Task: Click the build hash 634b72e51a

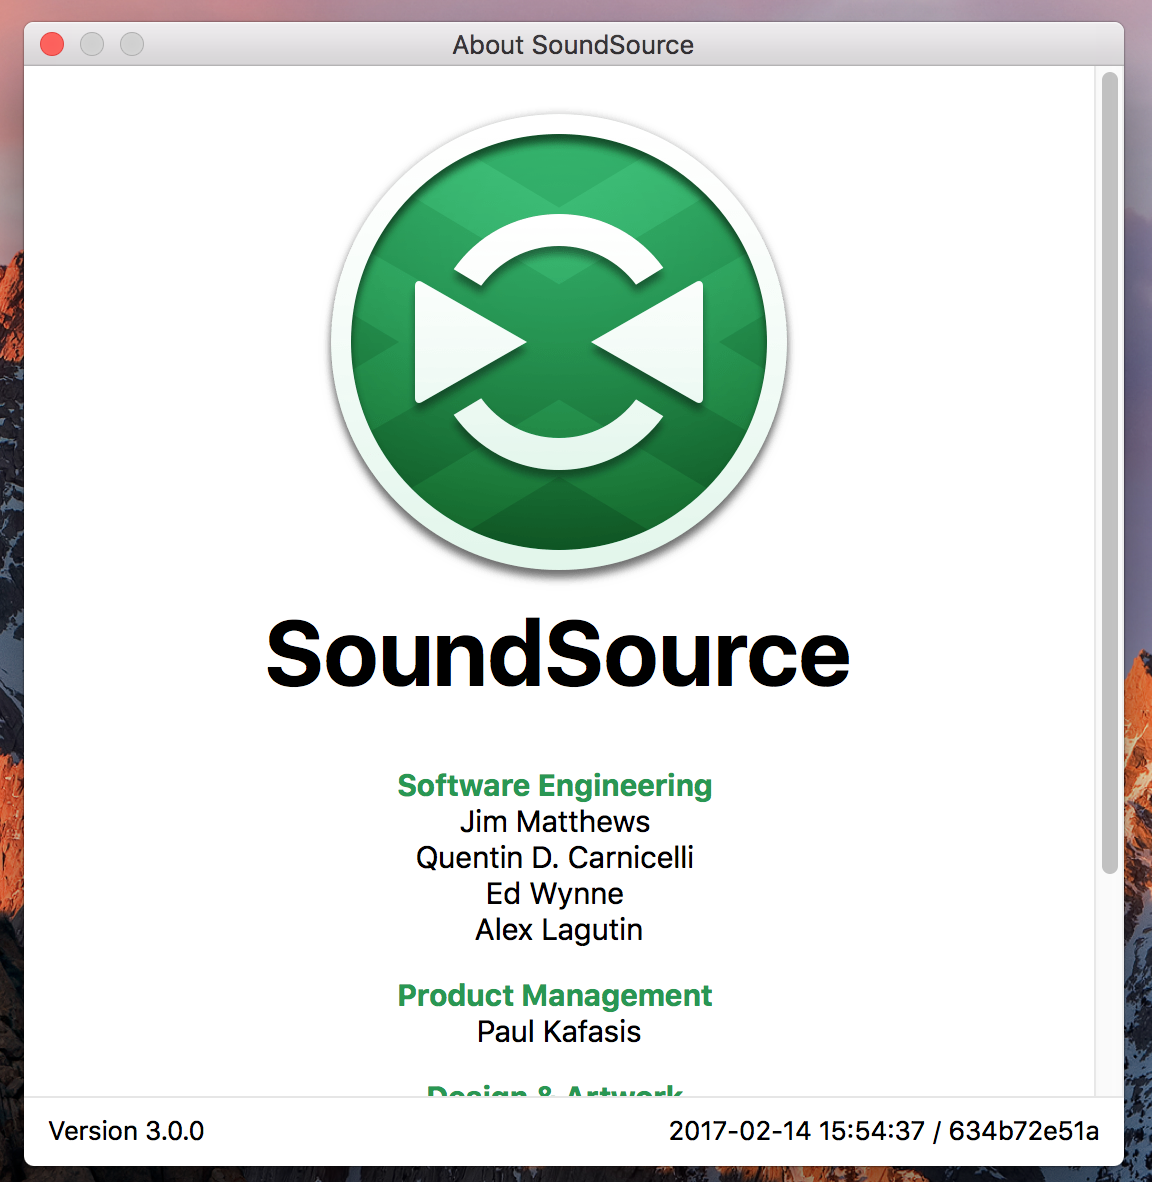Action: click(x=1024, y=1131)
